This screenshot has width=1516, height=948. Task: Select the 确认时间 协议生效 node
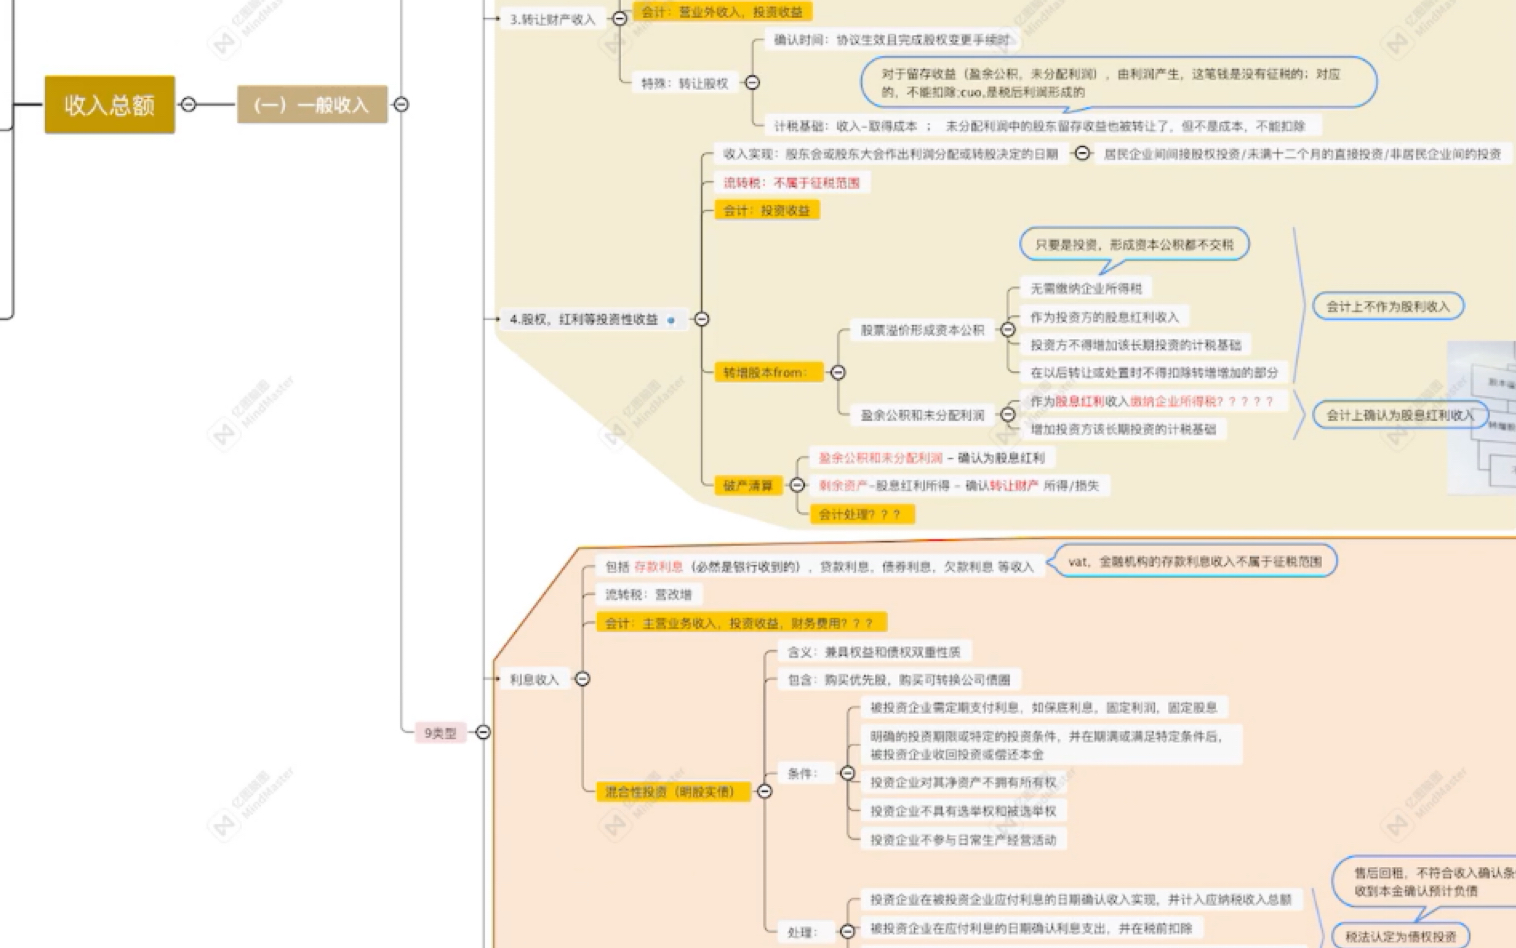click(892, 40)
